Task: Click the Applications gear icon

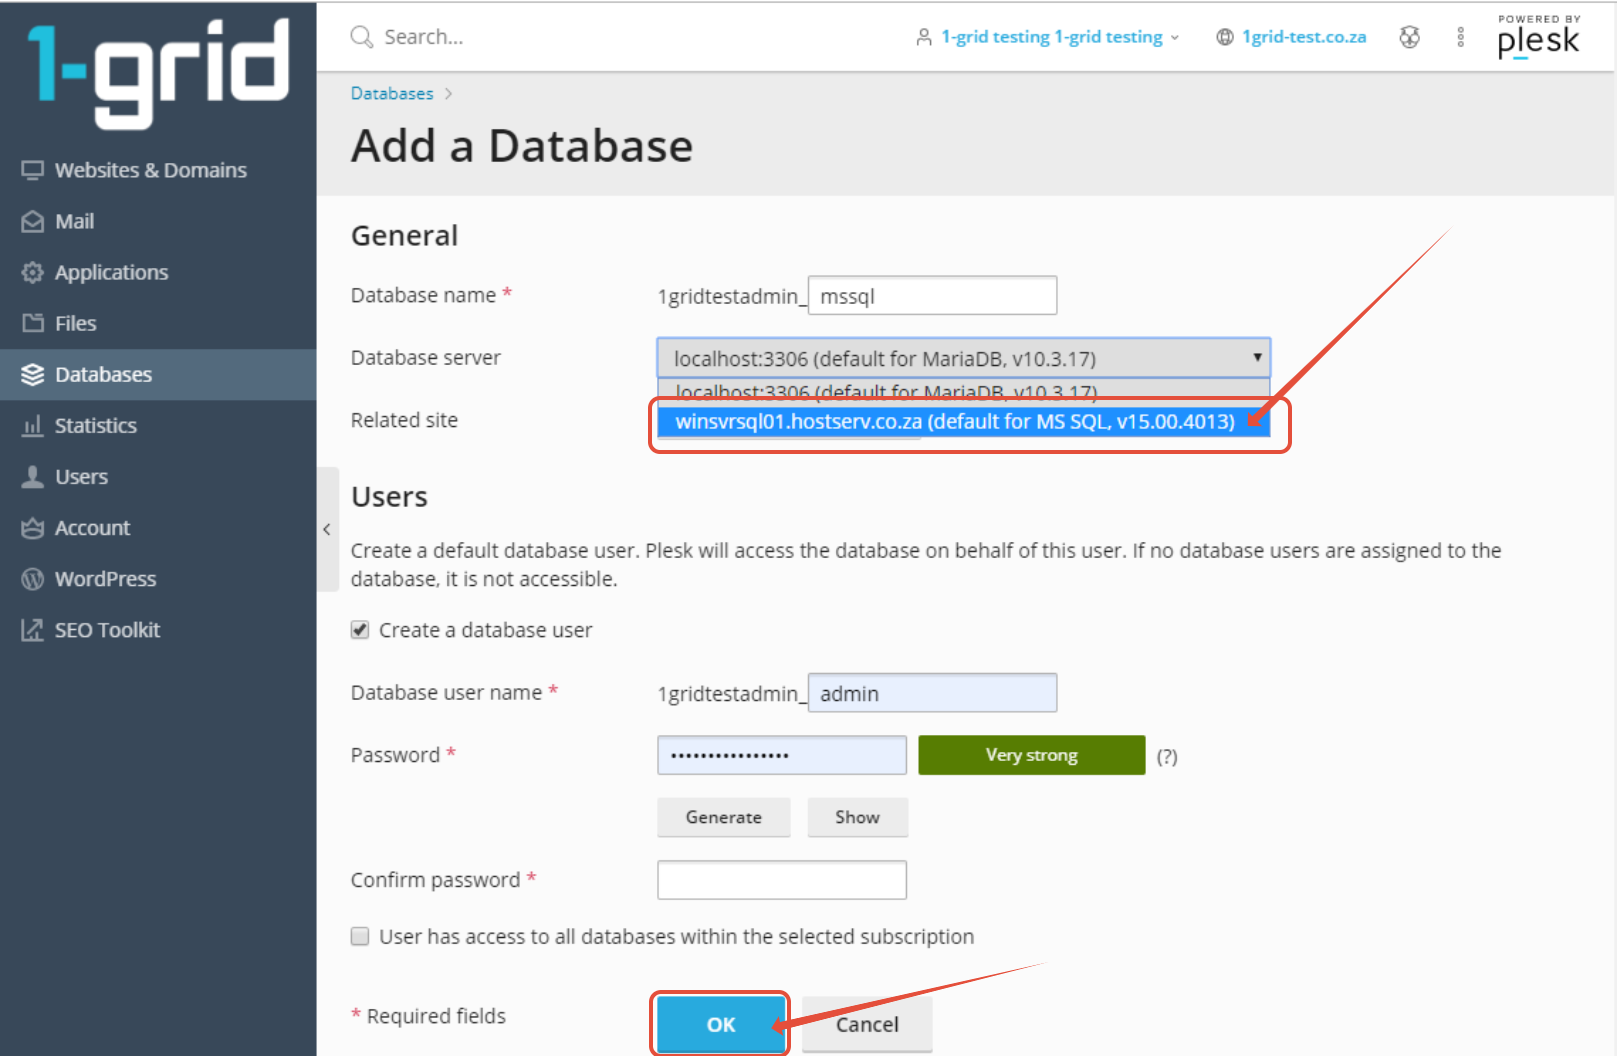Action: tap(33, 272)
